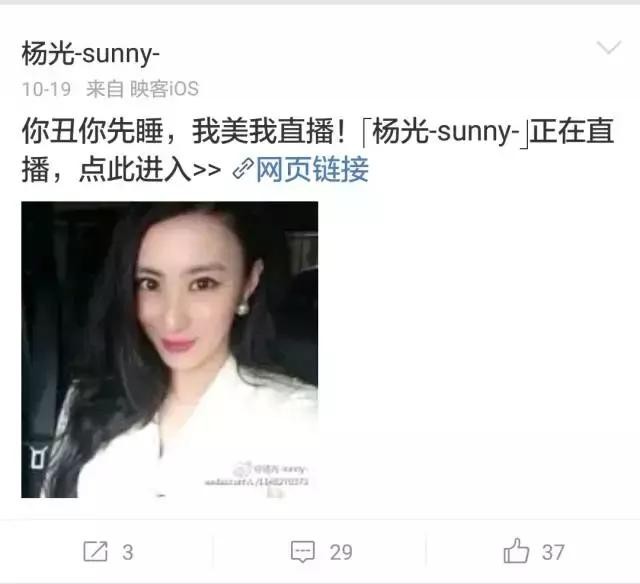
Task: Click the repost share icon
Action: (x=96, y=551)
